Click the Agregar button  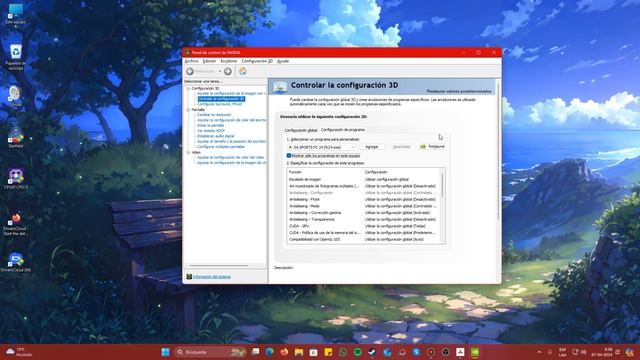pyautogui.click(x=371, y=147)
